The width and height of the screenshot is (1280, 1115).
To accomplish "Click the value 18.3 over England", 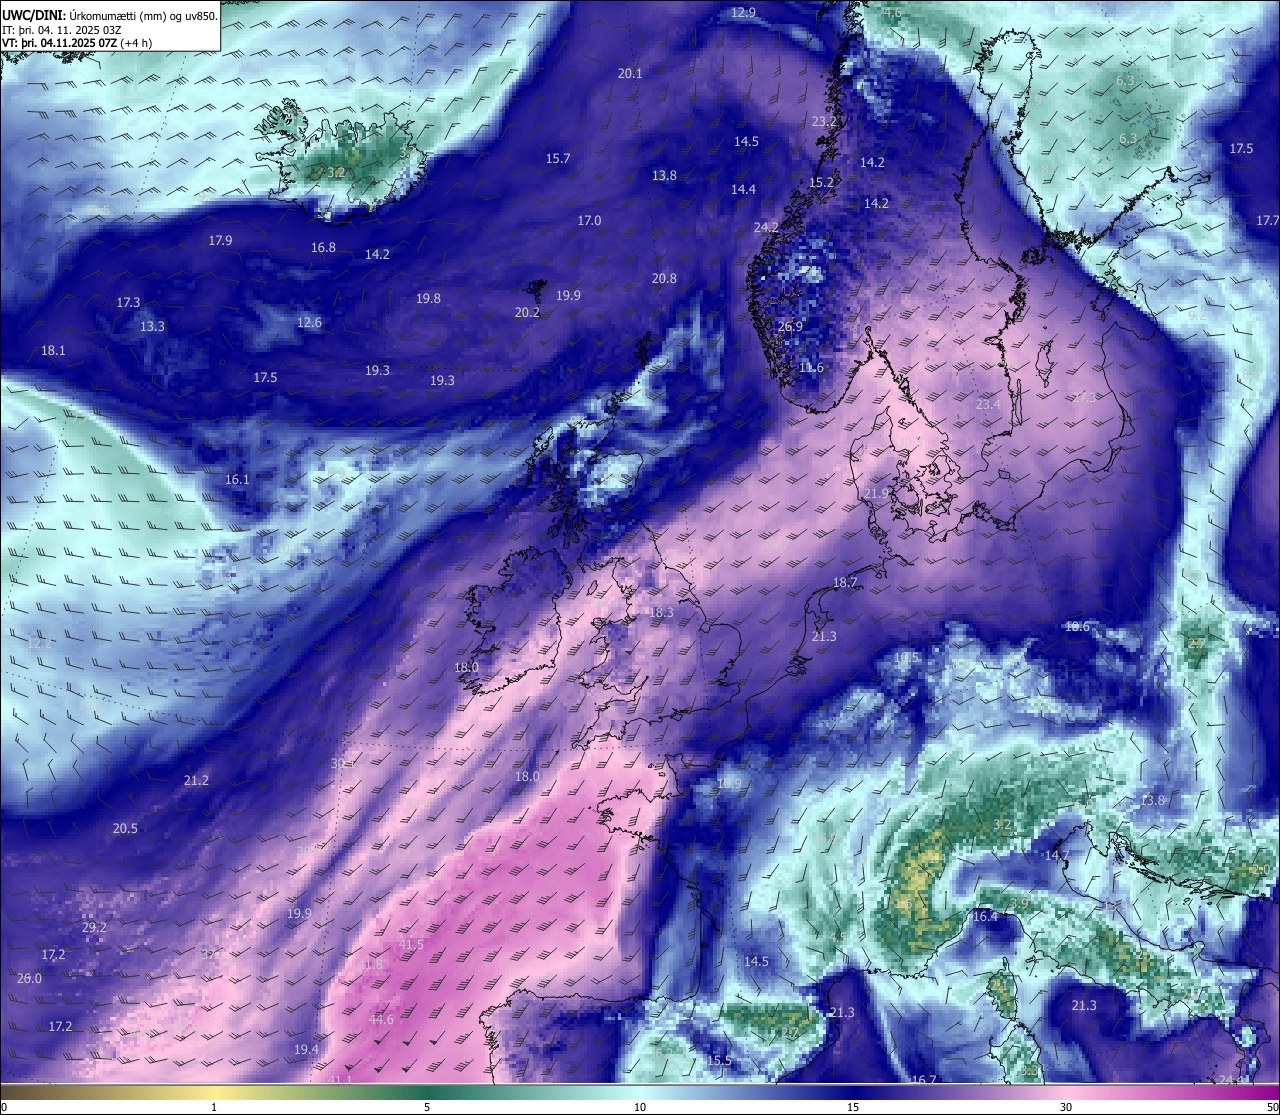I will point(661,612).
